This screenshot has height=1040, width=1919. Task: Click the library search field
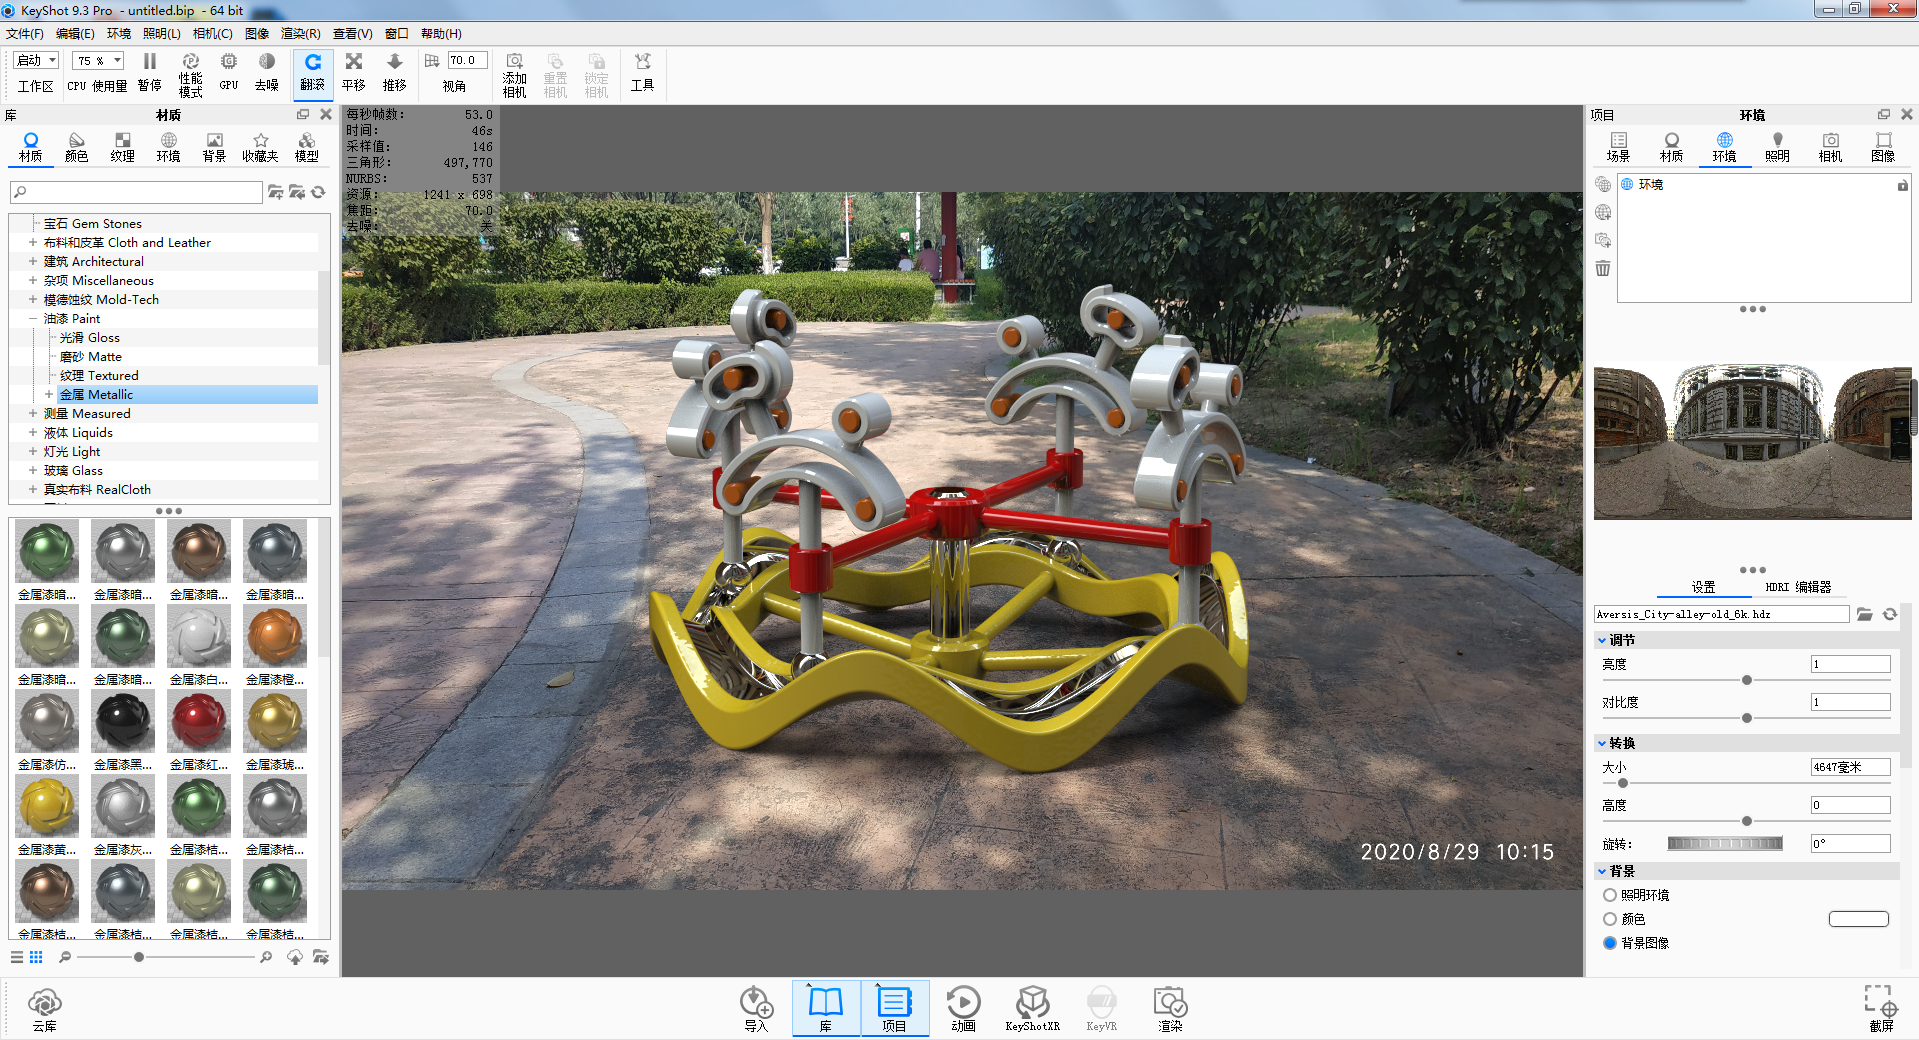click(x=137, y=192)
